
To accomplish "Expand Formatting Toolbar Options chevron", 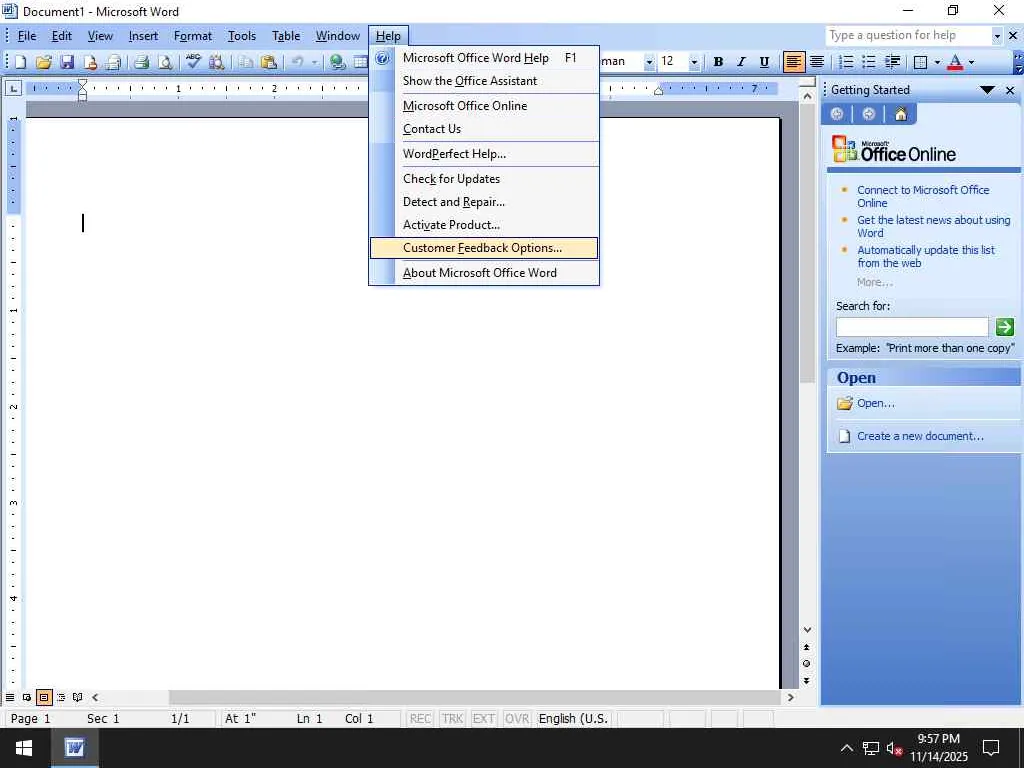I will pyautogui.click(x=1018, y=62).
